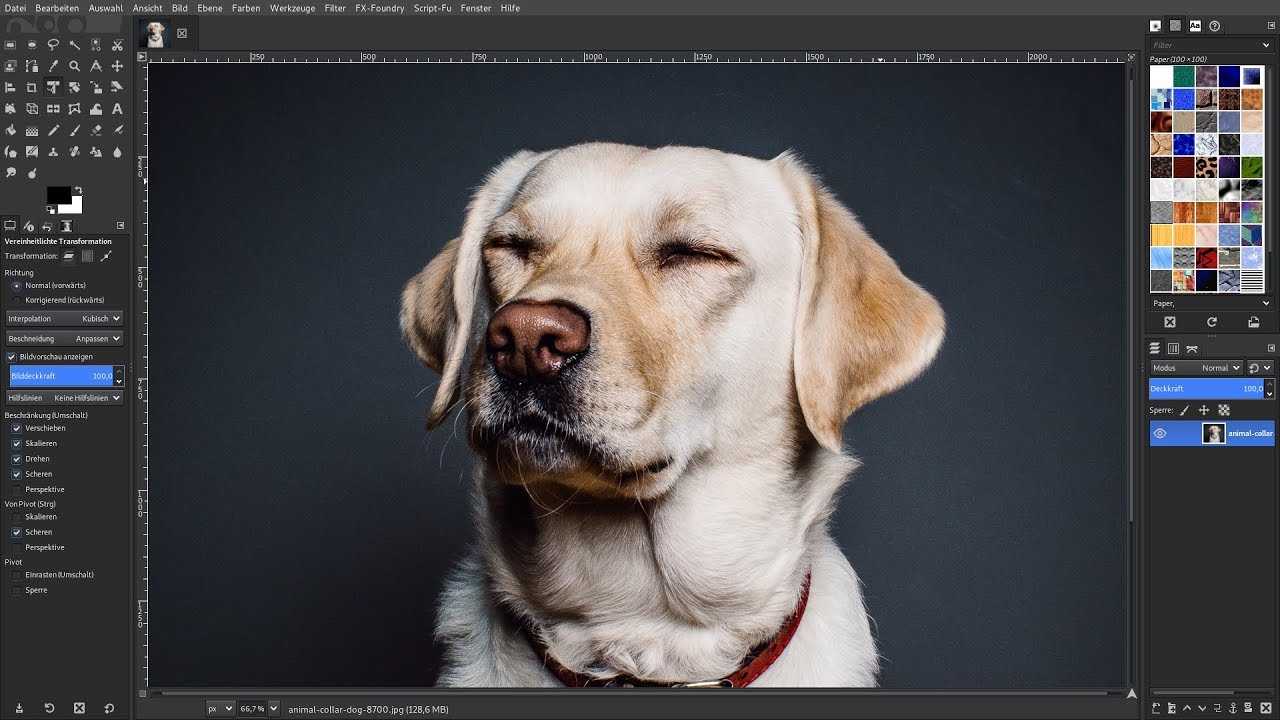Refresh patterns button
Screen dimensions: 1280x720
1212,322
